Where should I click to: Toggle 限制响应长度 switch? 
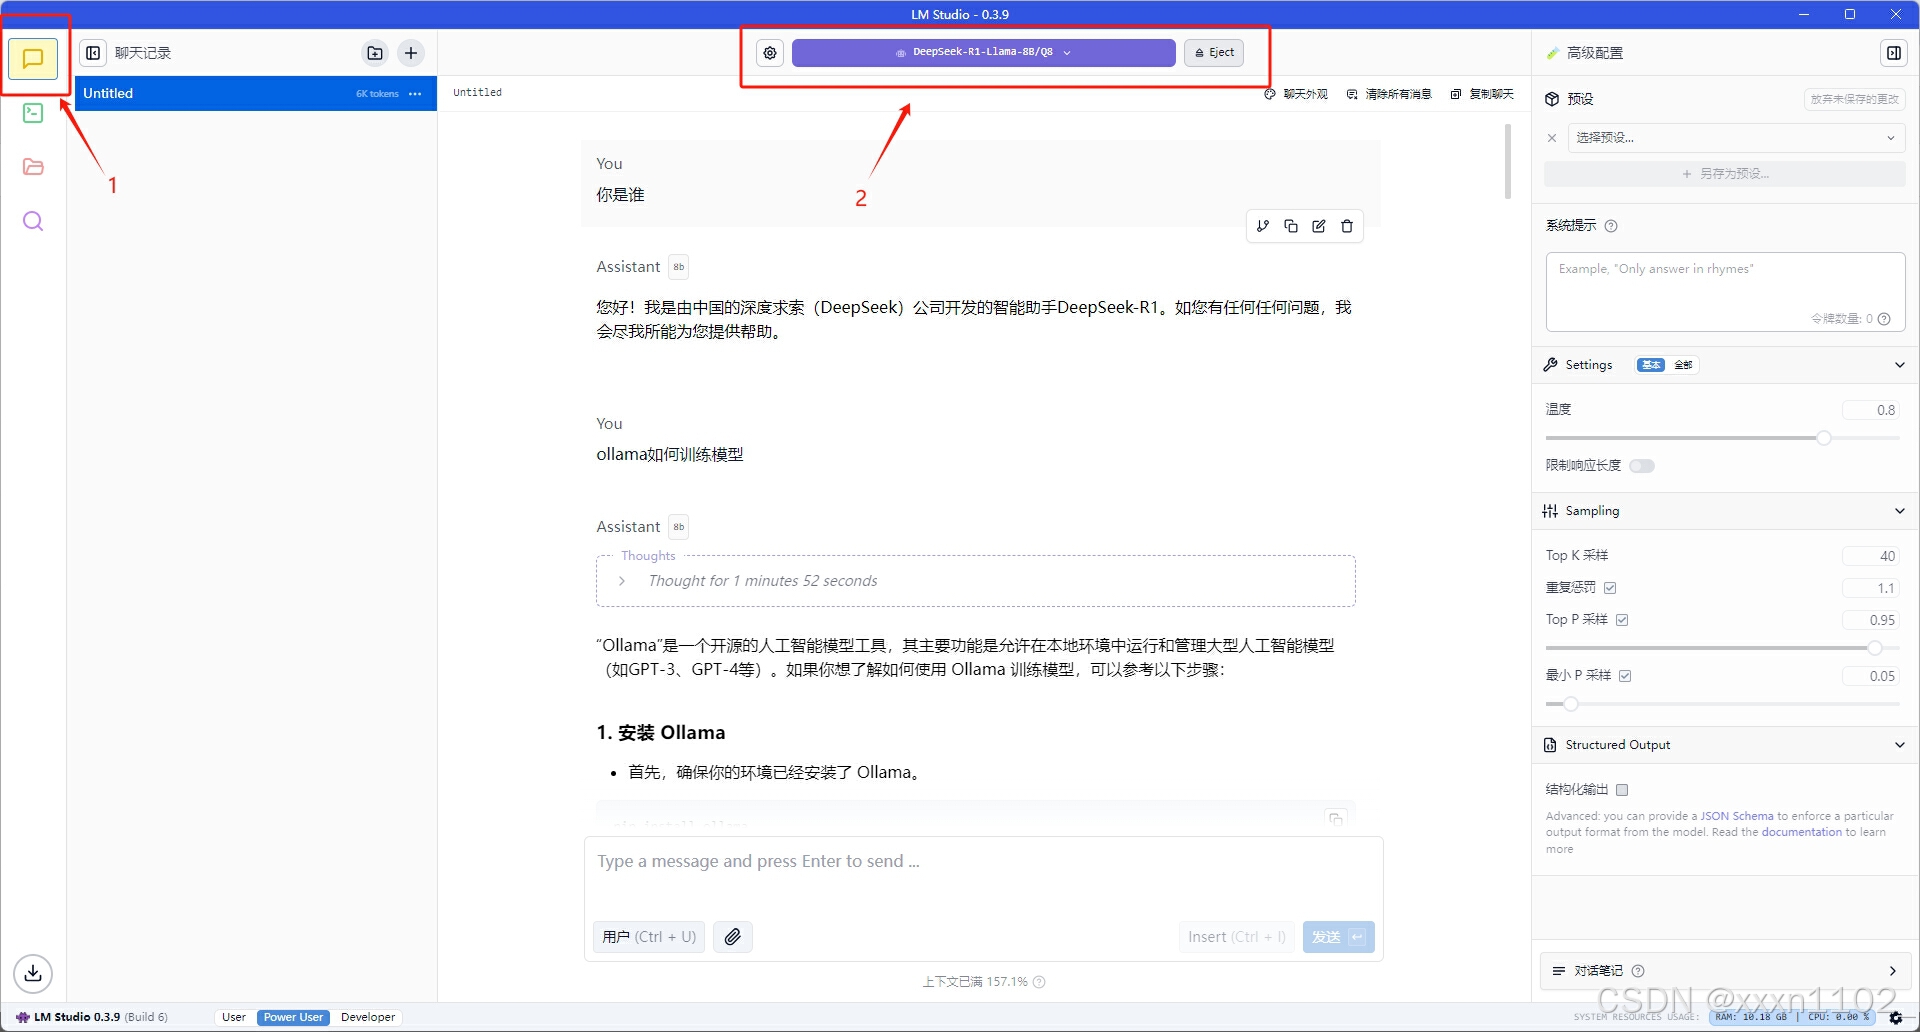(1642, 466)
